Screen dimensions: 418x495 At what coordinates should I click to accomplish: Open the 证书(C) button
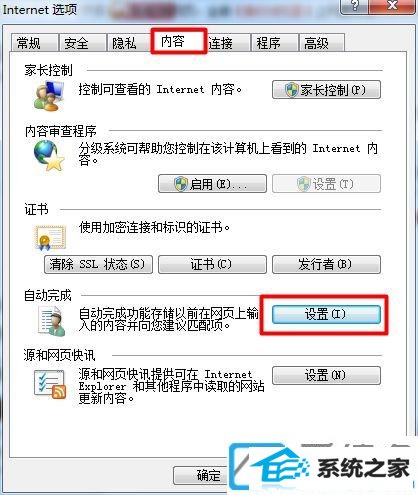[212, 265]
